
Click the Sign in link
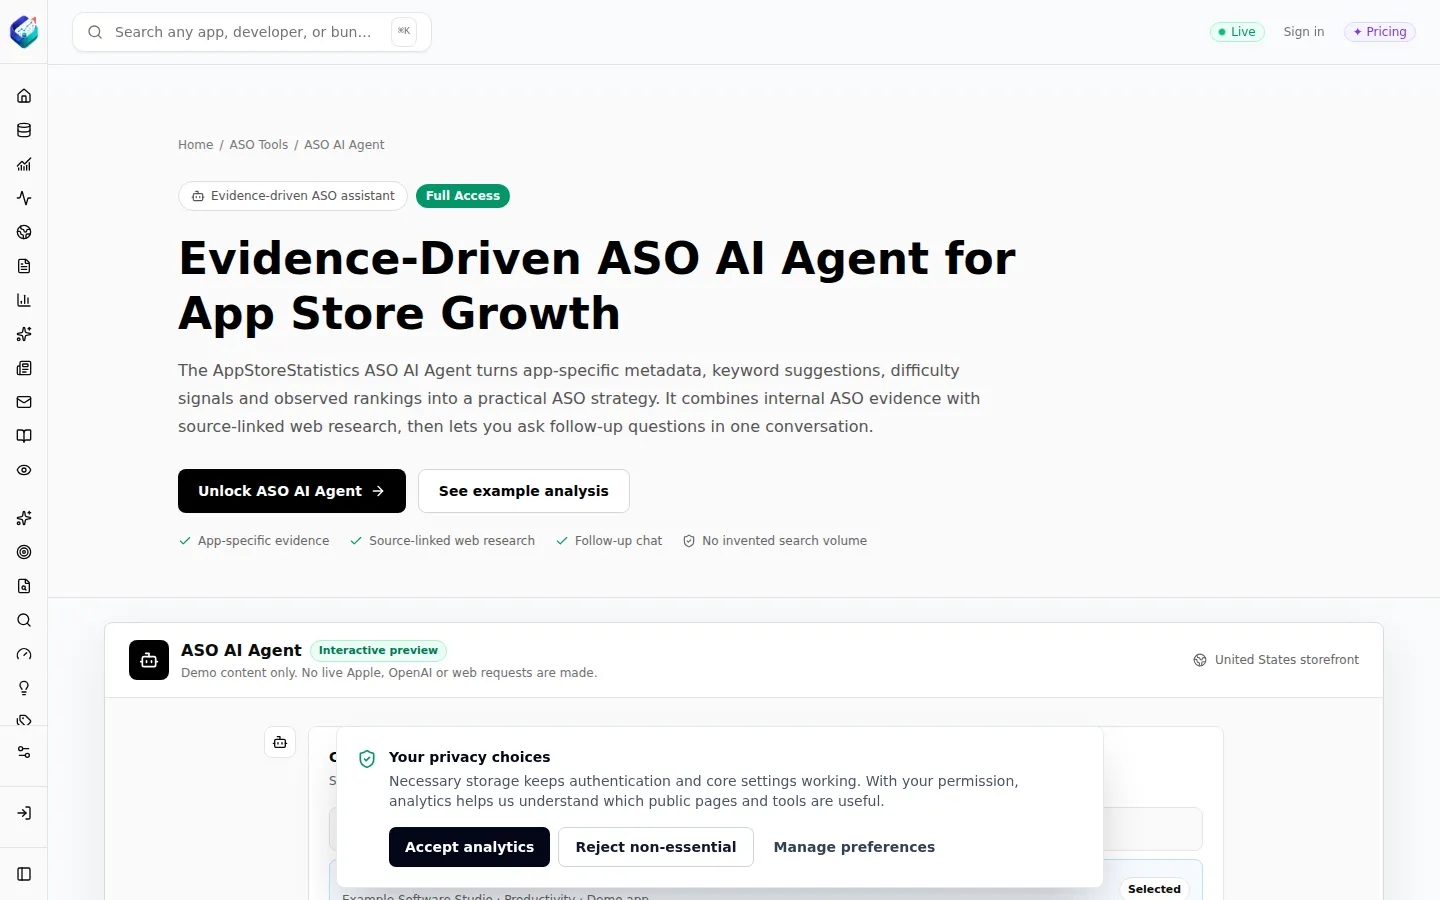tap(1304, 32)
